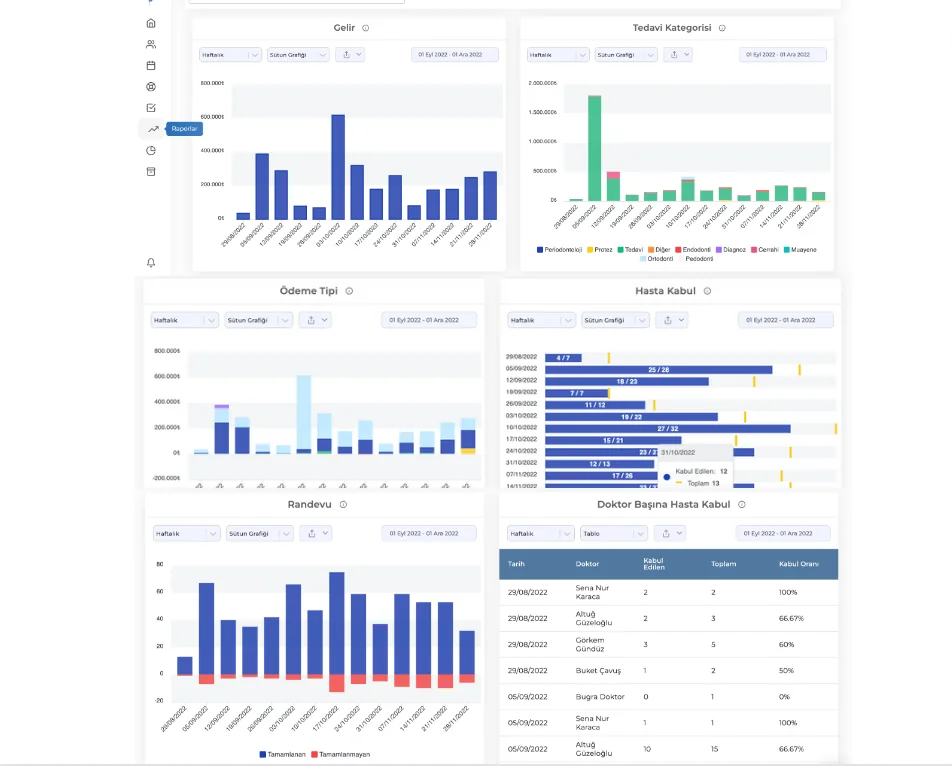This screenshot has height=766, width=952.
Task: Open the Raporlar trend chart icon
Action: (153, 129)
